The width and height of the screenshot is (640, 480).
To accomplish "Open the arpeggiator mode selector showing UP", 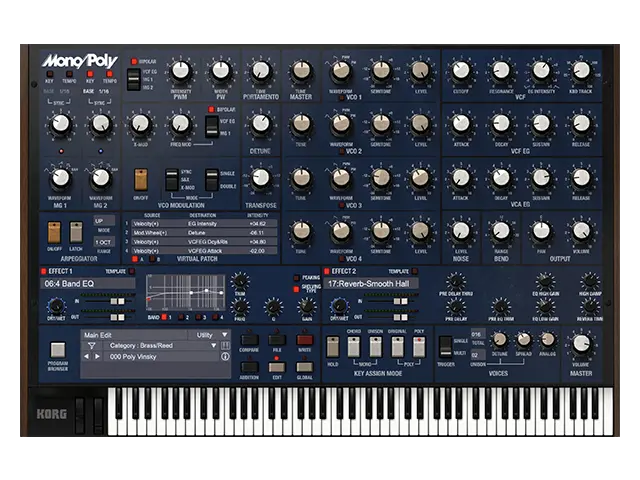I will pos(104,221).
